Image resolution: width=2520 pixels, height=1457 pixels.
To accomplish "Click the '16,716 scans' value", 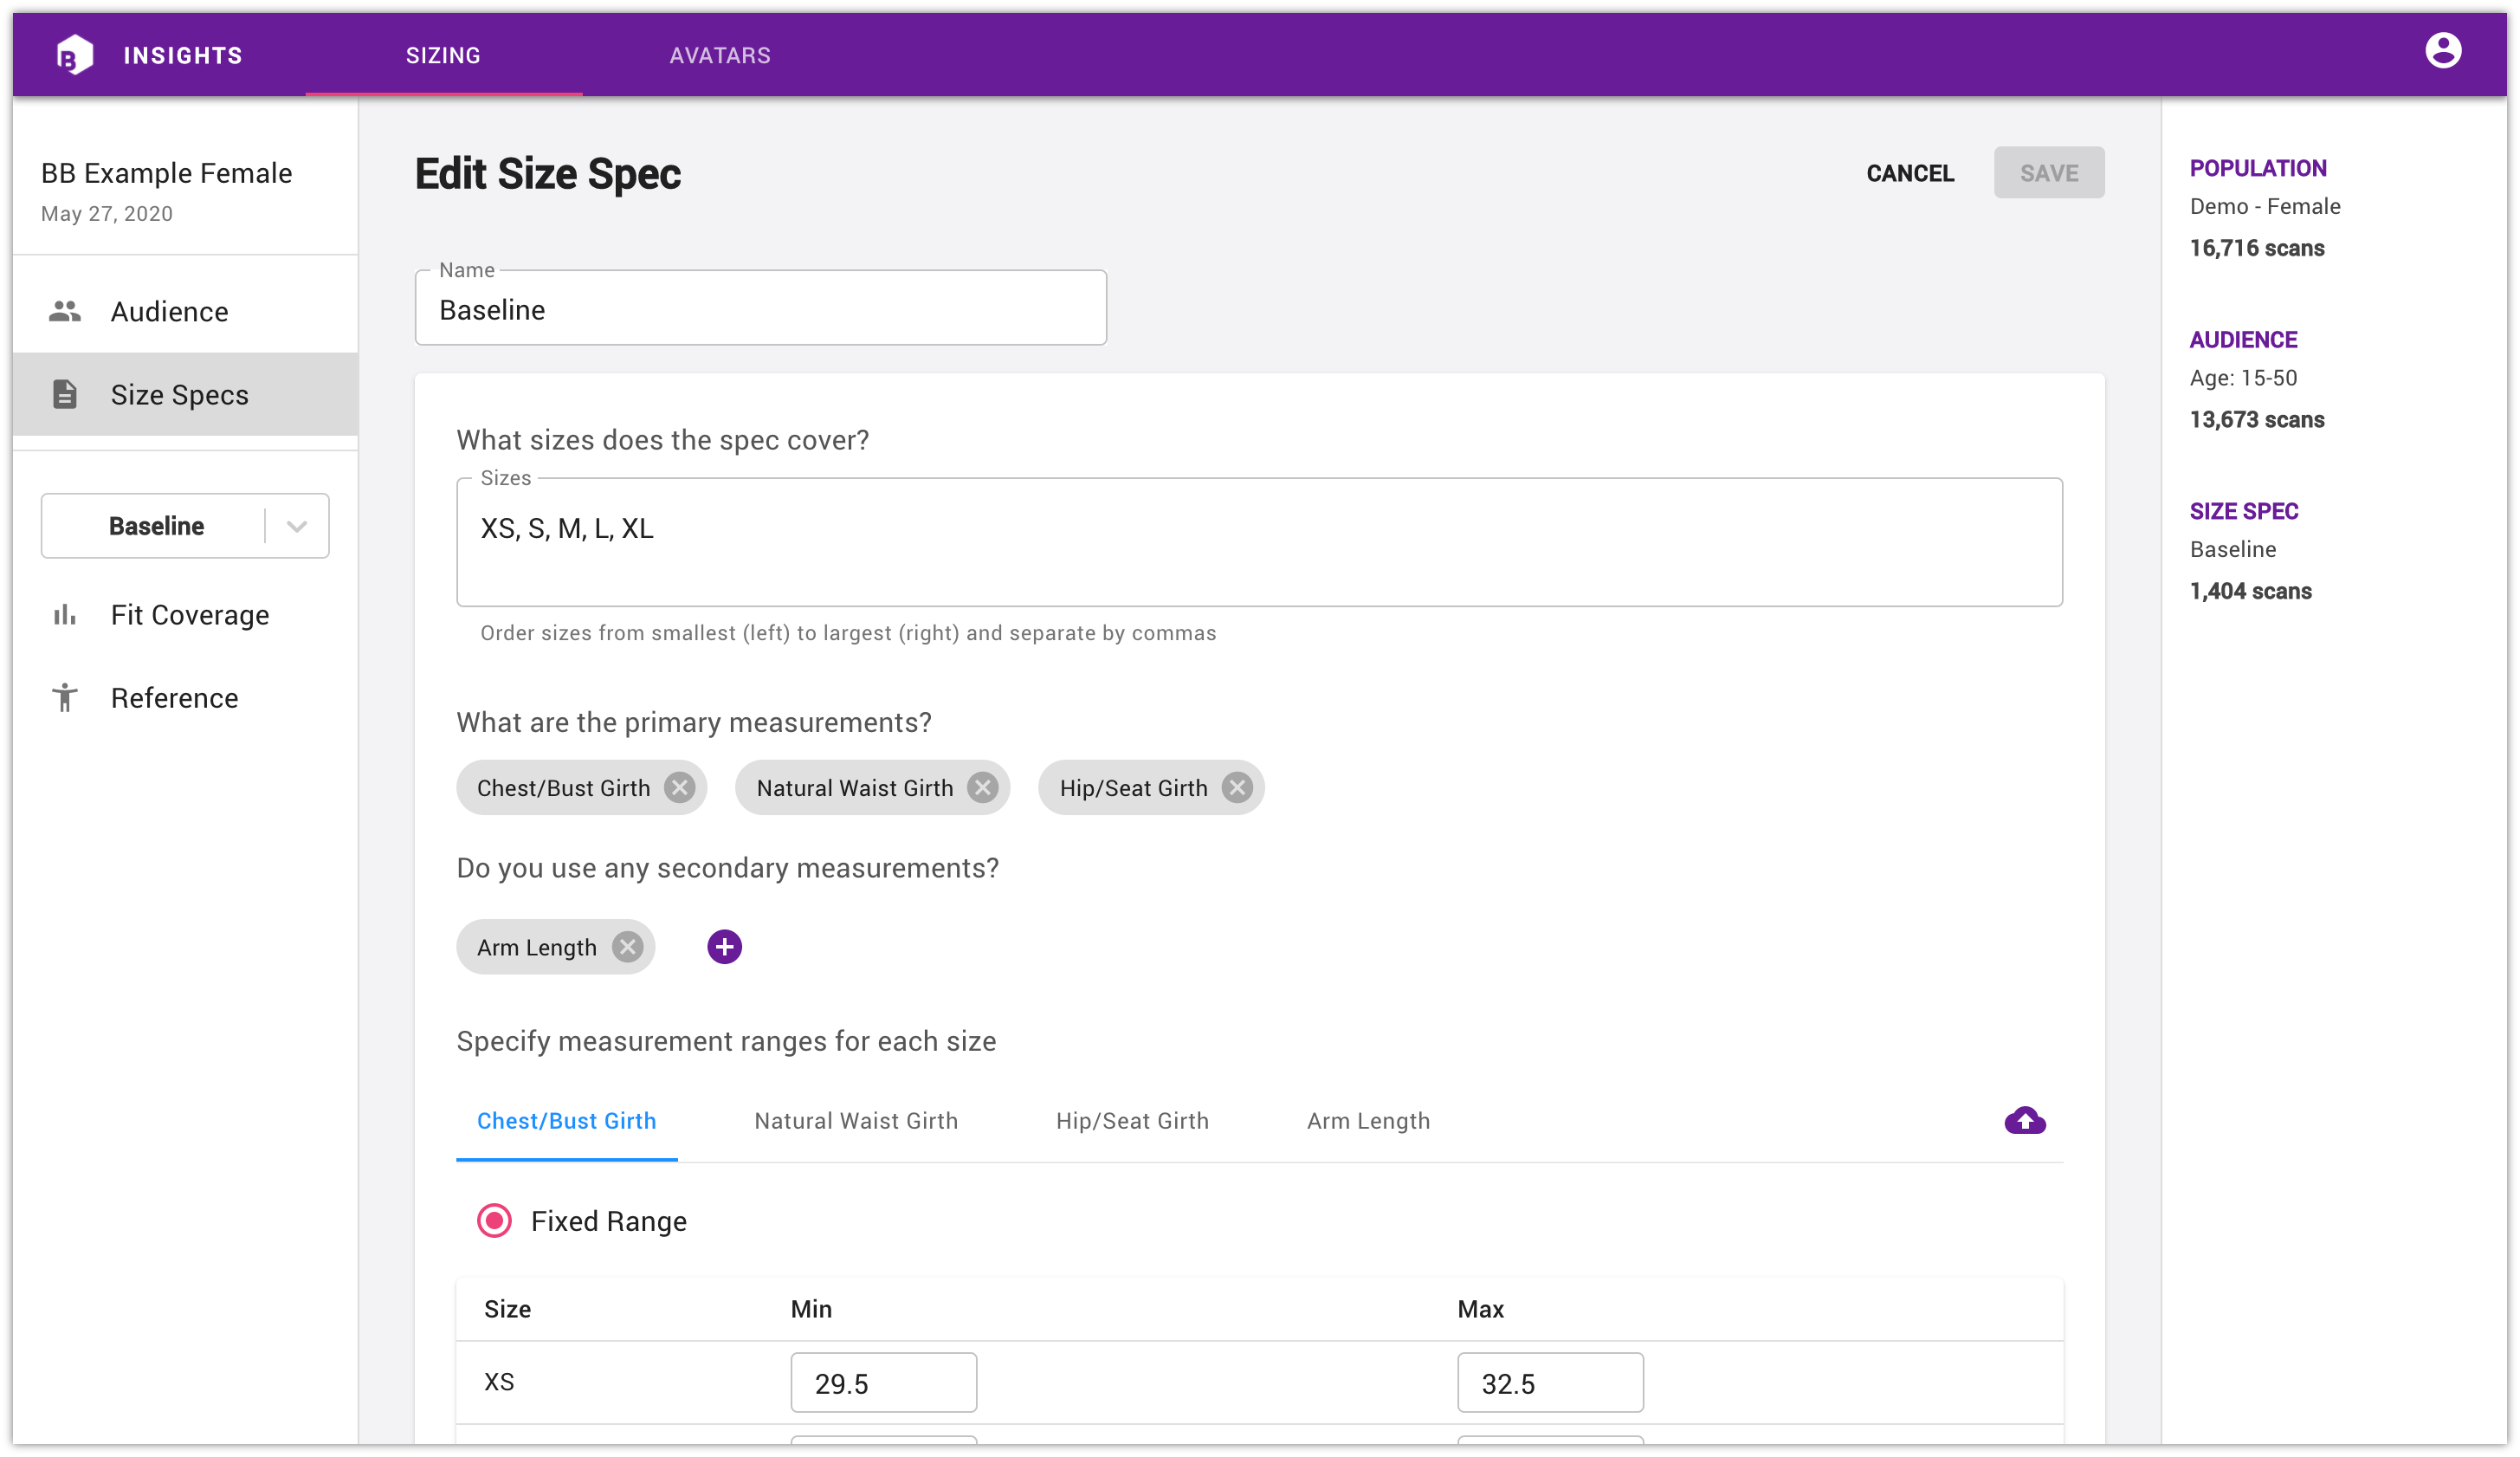I will click(2257, 248).
